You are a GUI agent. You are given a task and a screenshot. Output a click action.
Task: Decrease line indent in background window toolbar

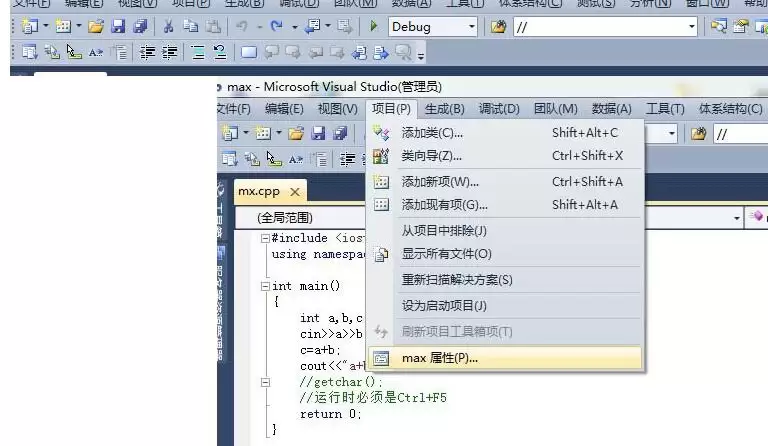click(147, 52)
